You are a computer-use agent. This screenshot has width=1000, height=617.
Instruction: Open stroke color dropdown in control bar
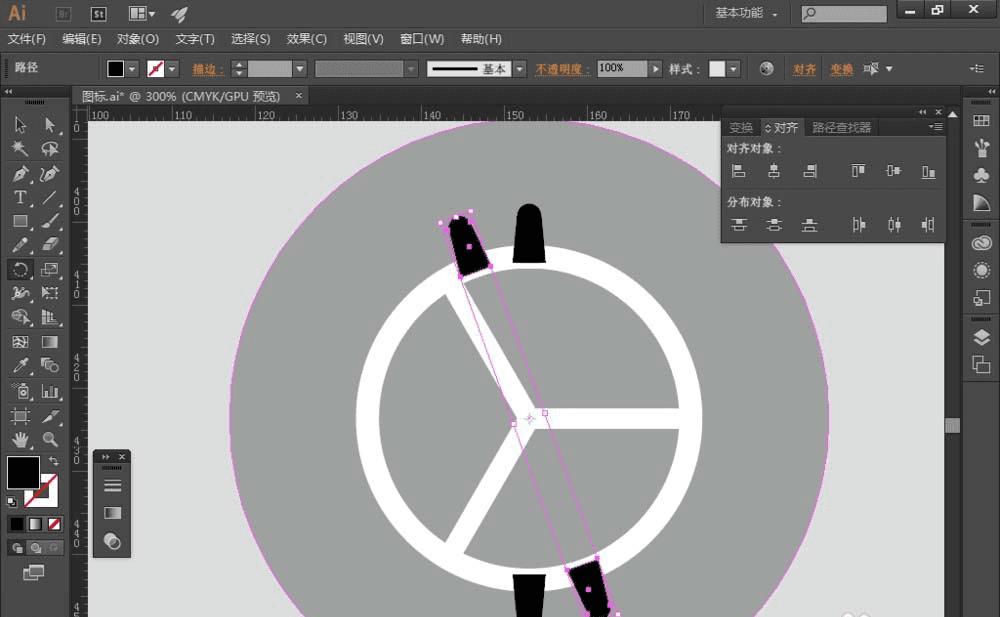point(172,69)
